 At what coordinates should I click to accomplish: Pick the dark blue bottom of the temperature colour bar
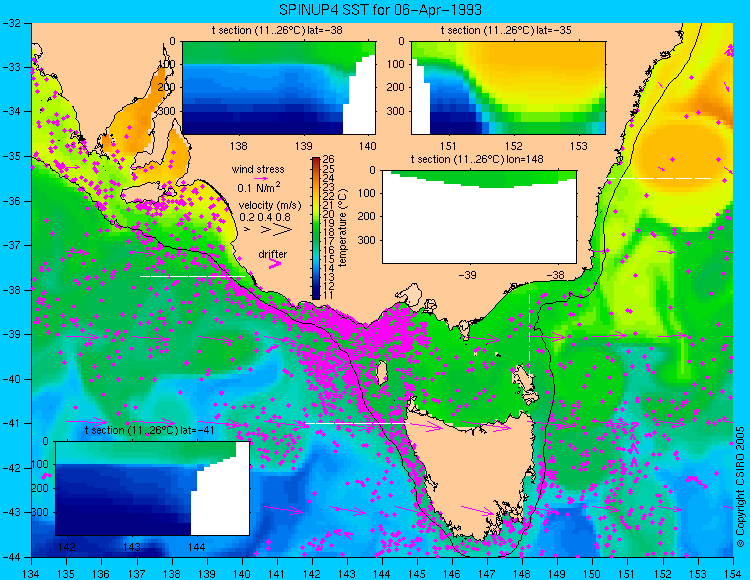[x=316, y=295]
